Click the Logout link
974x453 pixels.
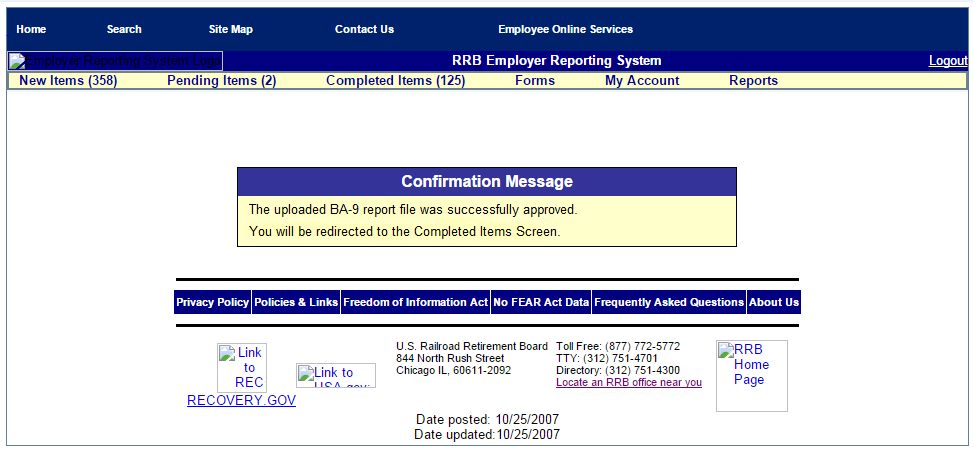(x=947, y=61)
